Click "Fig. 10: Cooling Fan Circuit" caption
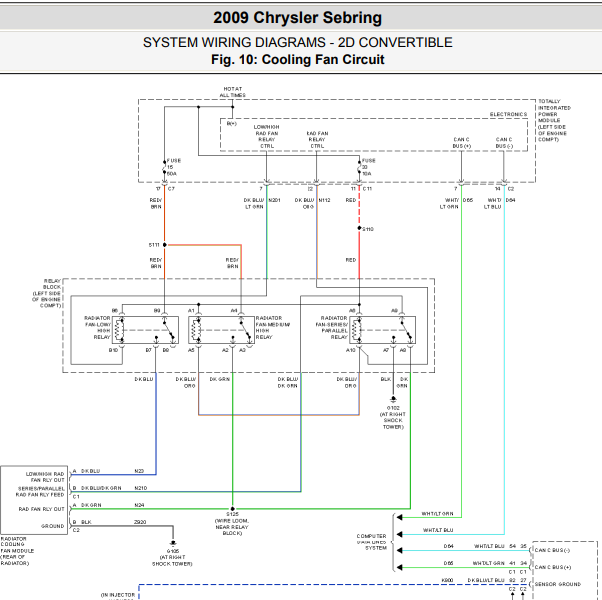Screen dimensions: 602x600 (298, 60)
